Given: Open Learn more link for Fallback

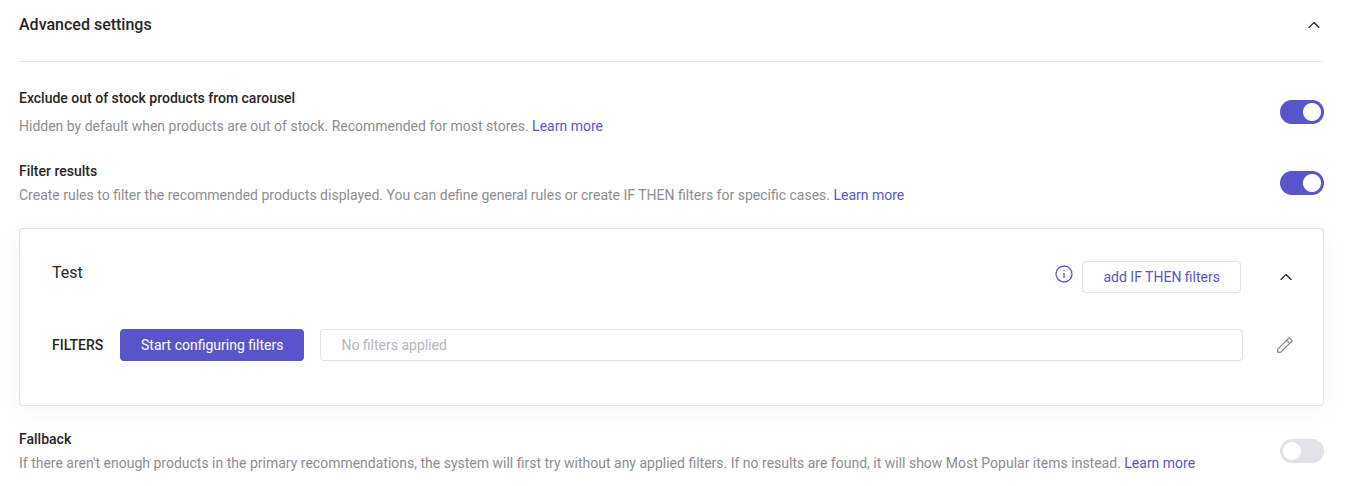Looking at the screenshot, I should (1159, 463).
